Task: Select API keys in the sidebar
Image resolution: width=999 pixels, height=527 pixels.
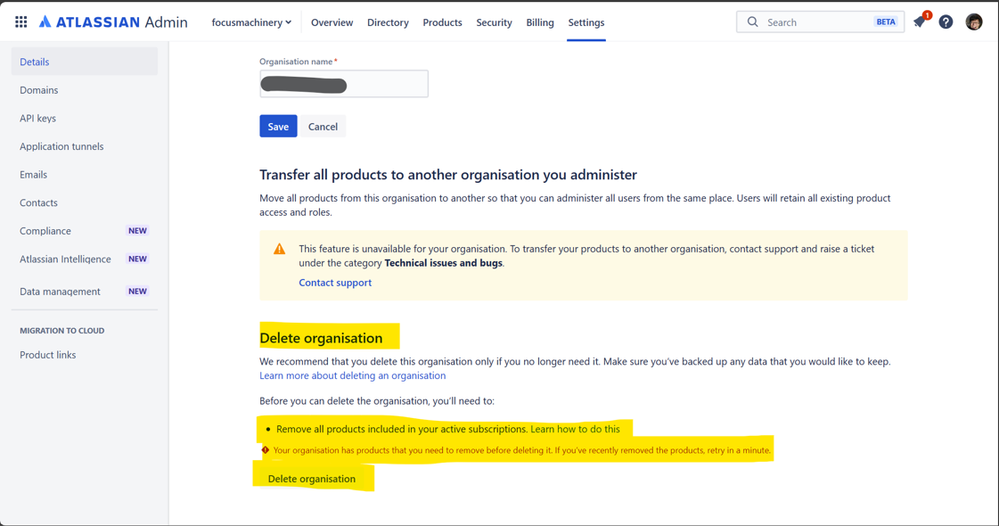Action: [x=85, y=118]
